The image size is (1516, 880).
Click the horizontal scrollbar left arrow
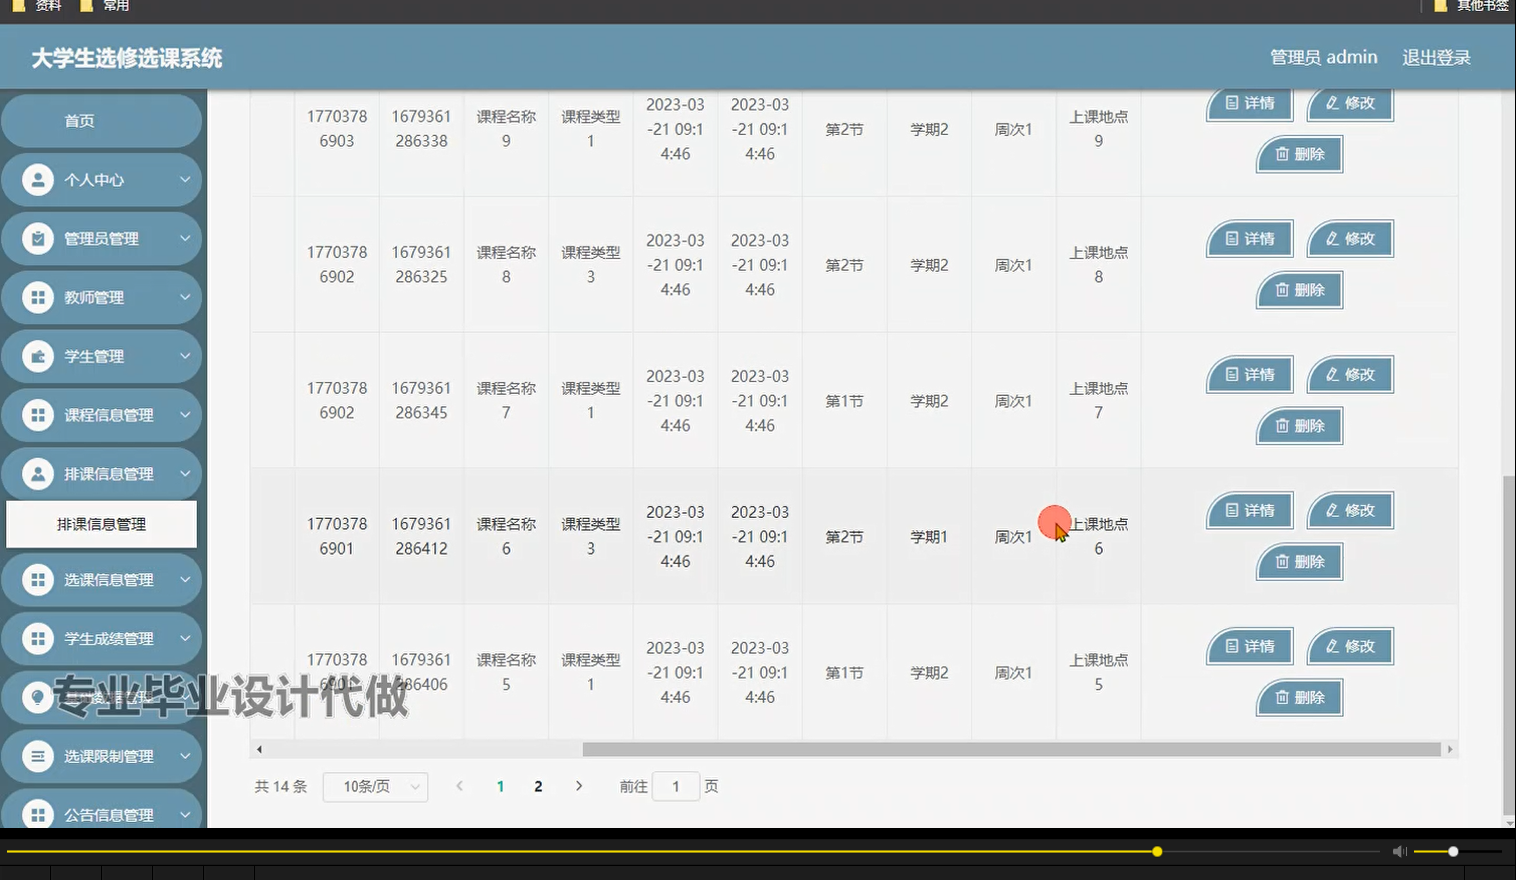[259, 749]
